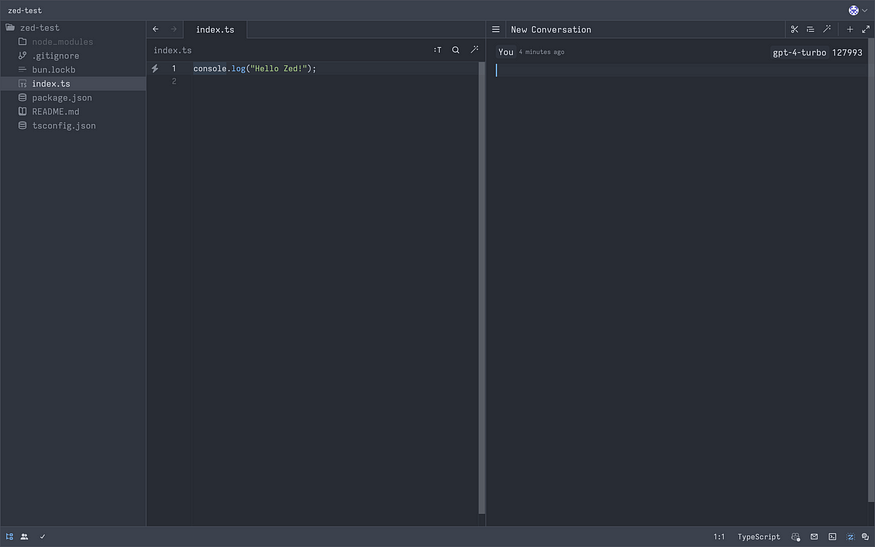Click the assistant panel vertical scrollbar
This screenshot has height=547, width=875.
871,271
